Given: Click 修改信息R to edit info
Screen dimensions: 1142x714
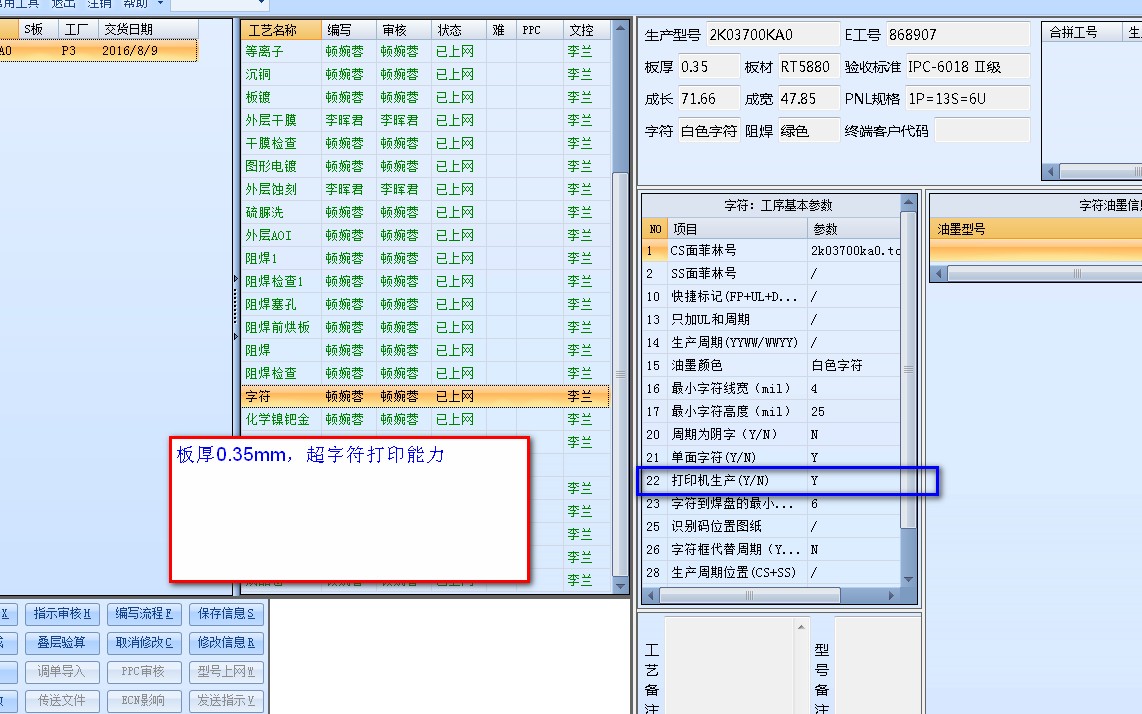Looking at the screenshot, I should (x=226, y=643).
